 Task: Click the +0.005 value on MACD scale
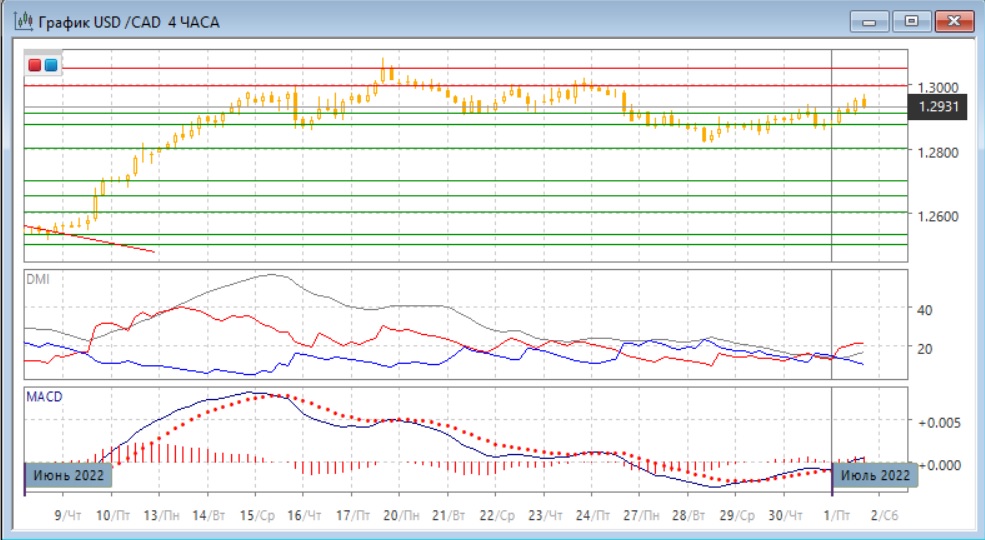click(x=937, y=422)
